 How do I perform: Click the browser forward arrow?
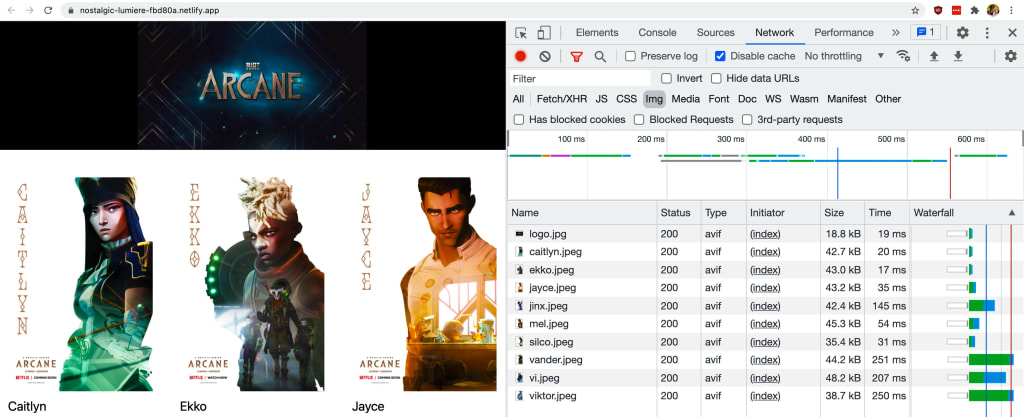pyautogui.click(x=29, y=10)
